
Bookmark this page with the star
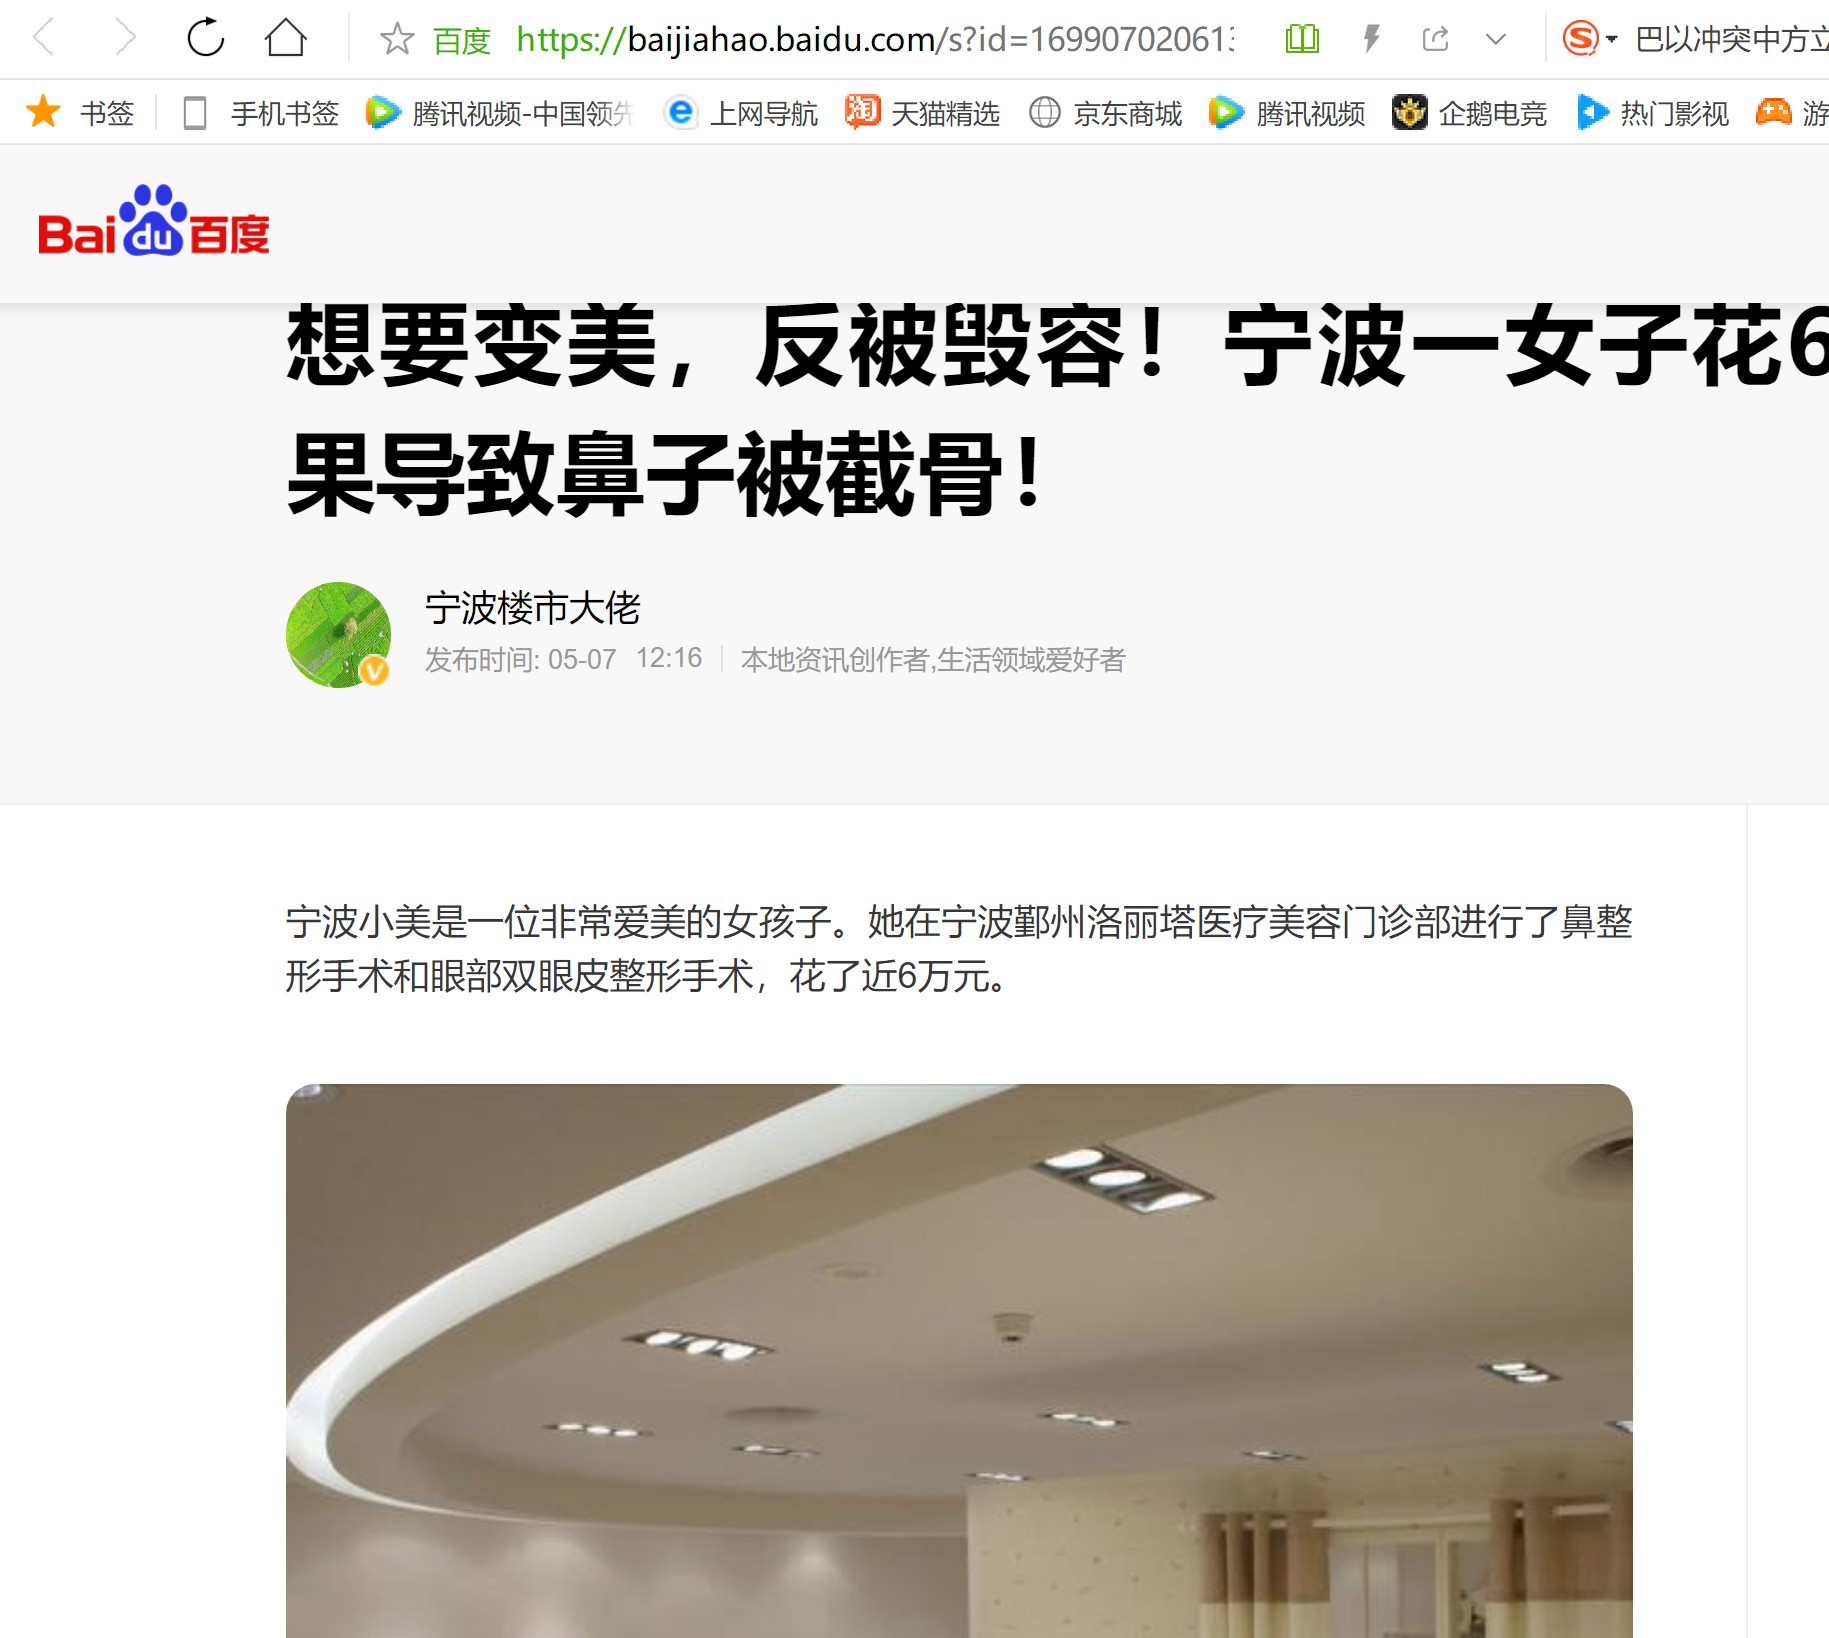tap(397, 39)
